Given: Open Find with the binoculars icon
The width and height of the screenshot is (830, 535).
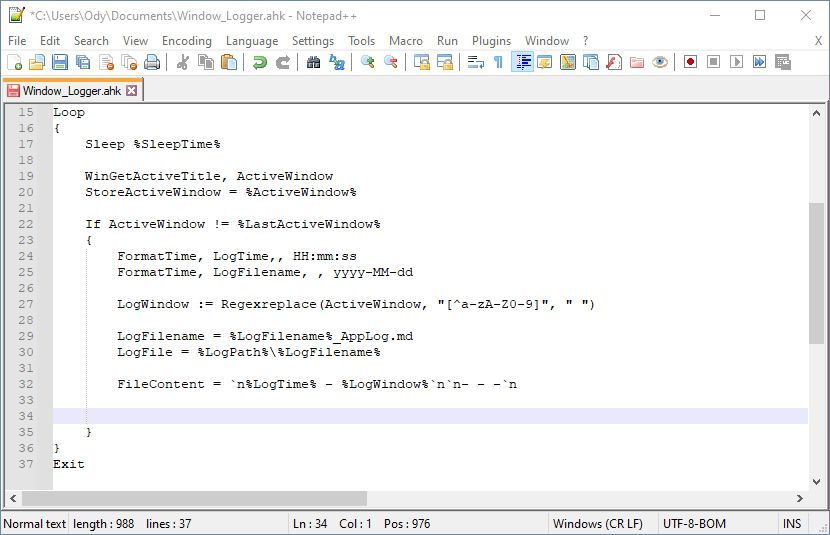Looking at the screenshot, I should 313,62.
